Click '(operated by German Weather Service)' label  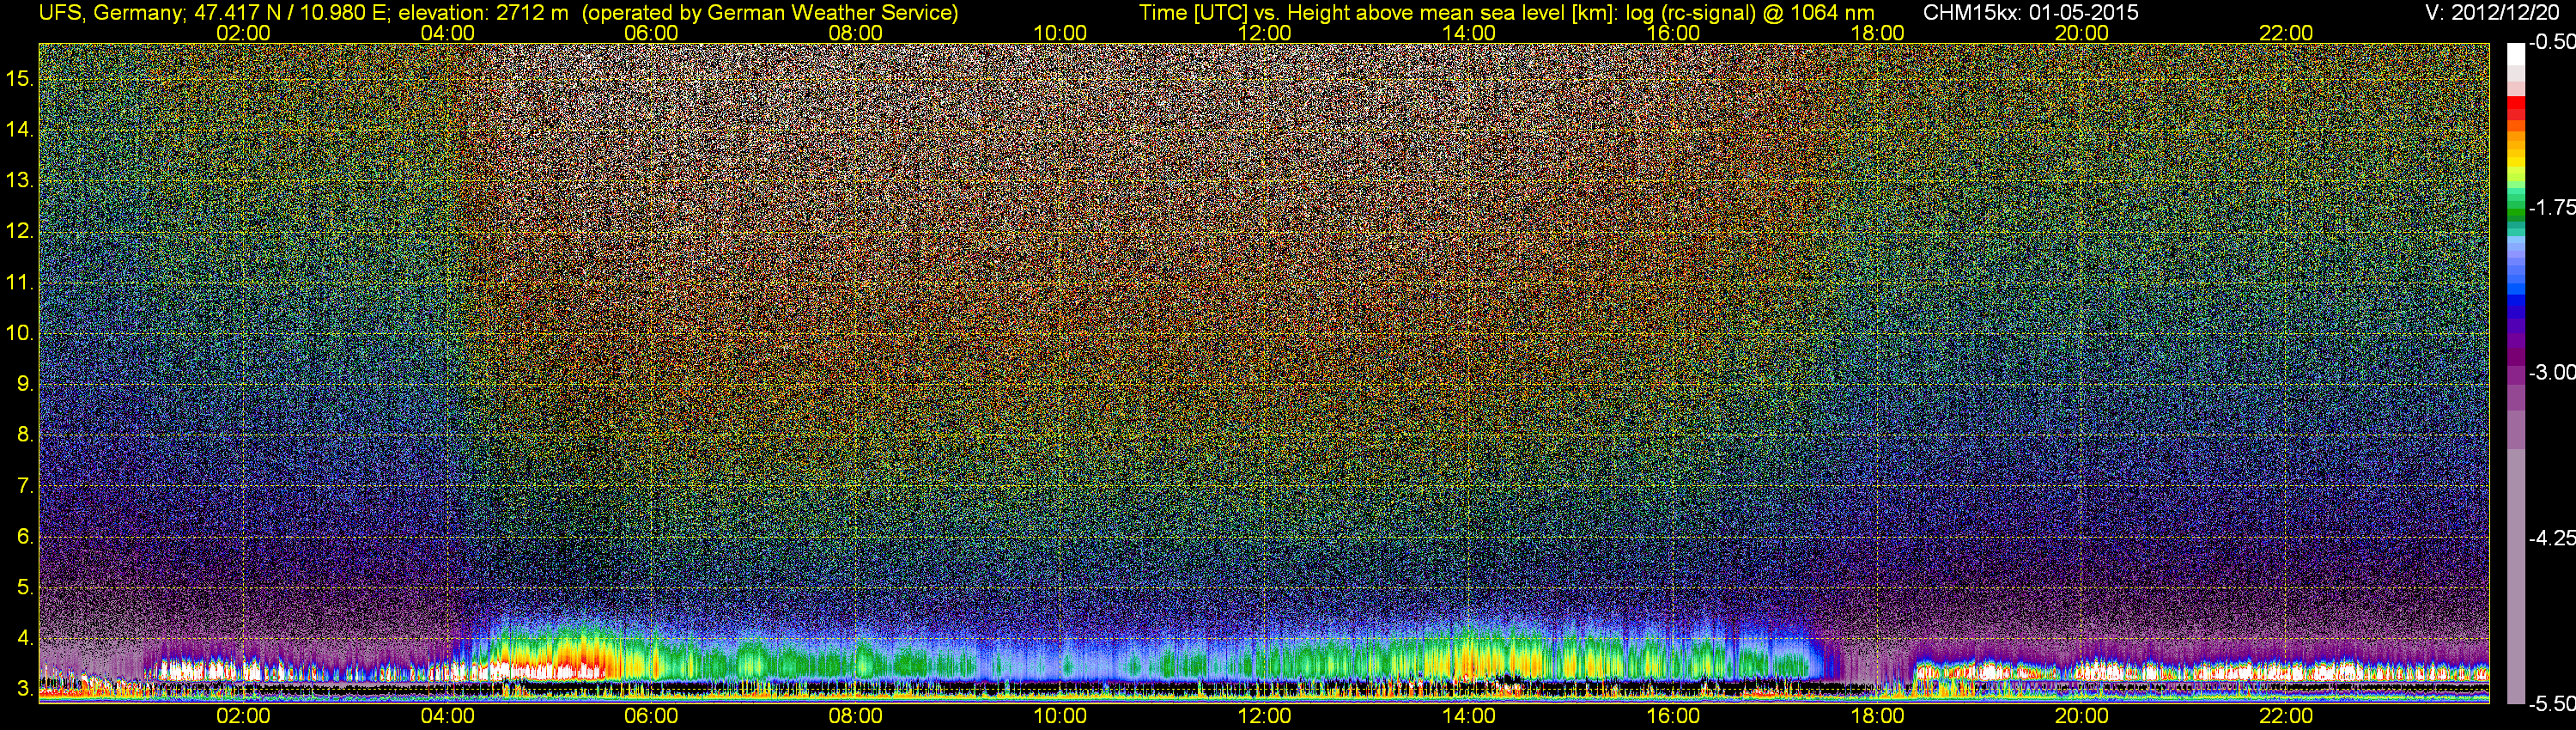click(x=770, y=13)
